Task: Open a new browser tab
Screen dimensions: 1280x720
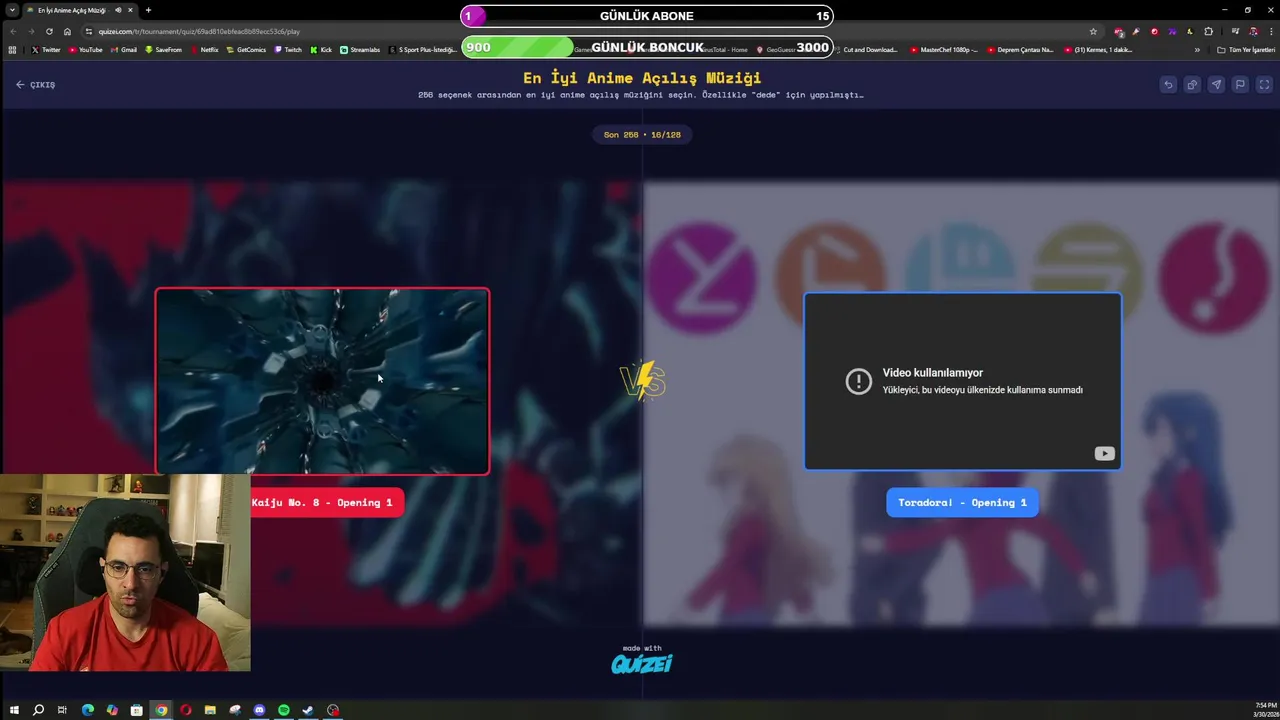Action: [x=148, y=10]
